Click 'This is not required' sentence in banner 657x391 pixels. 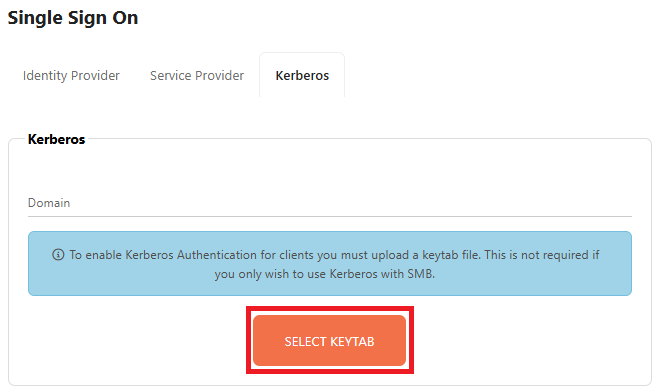coord(536,255)
